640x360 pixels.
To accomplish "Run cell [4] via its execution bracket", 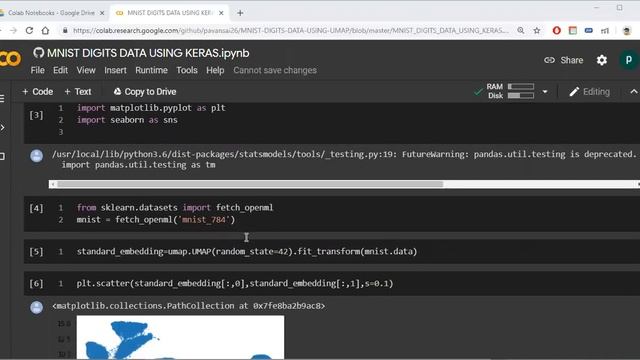I will pos(36,208).
